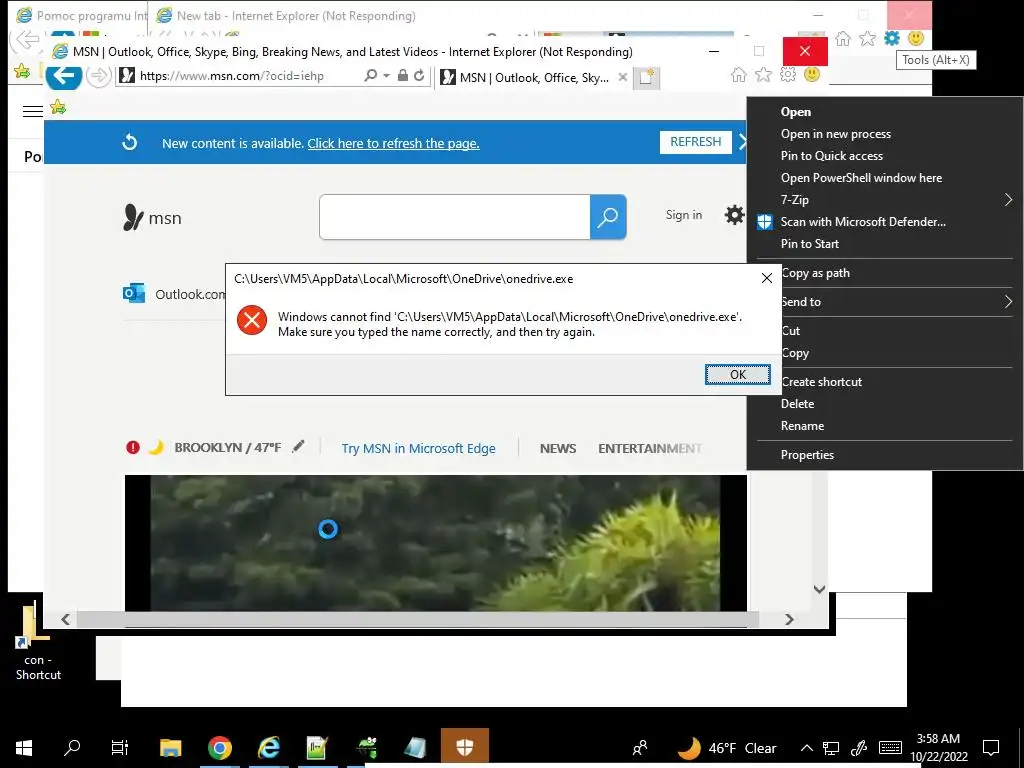Screen dimensions: 1024x768
Task: Open favorites star in MSN window
Action: (x=763, y=74)
